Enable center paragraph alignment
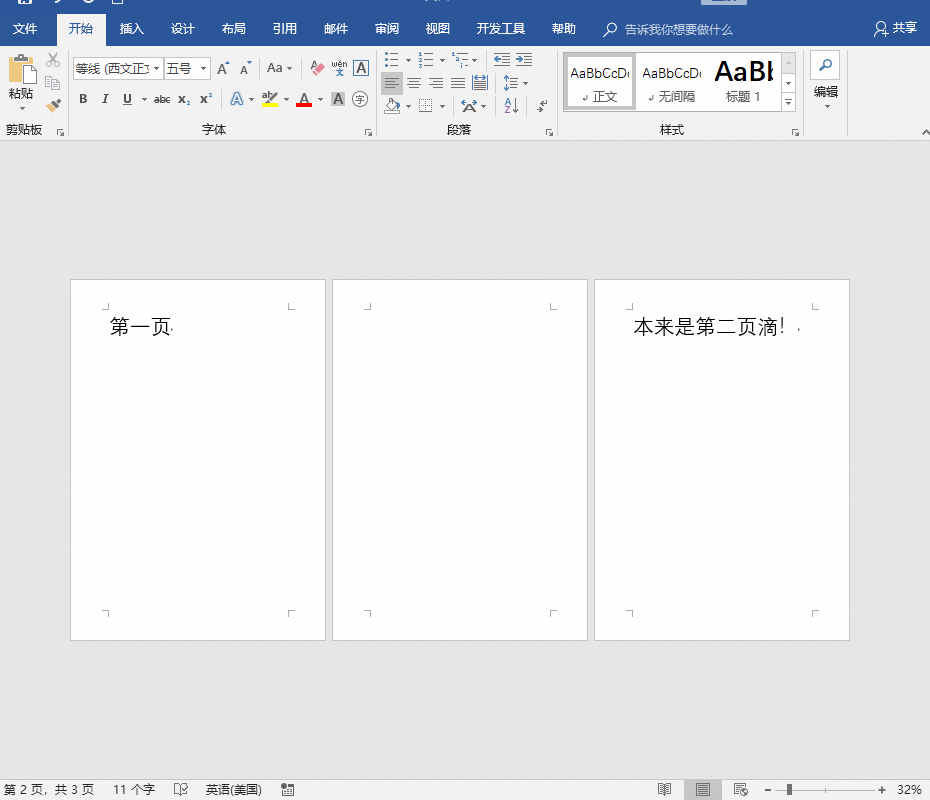This screenshot has height=800, width=930. click(x=414, y=82)
